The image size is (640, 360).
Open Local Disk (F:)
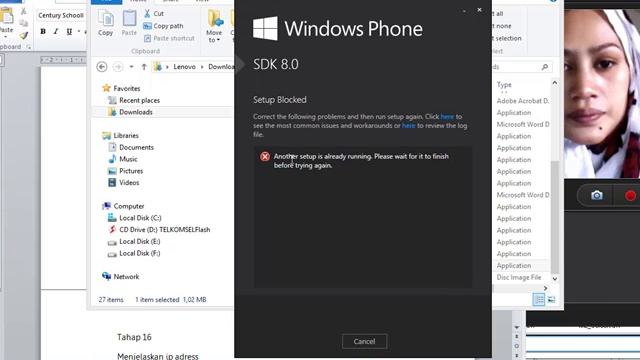(x=134, y=253)
